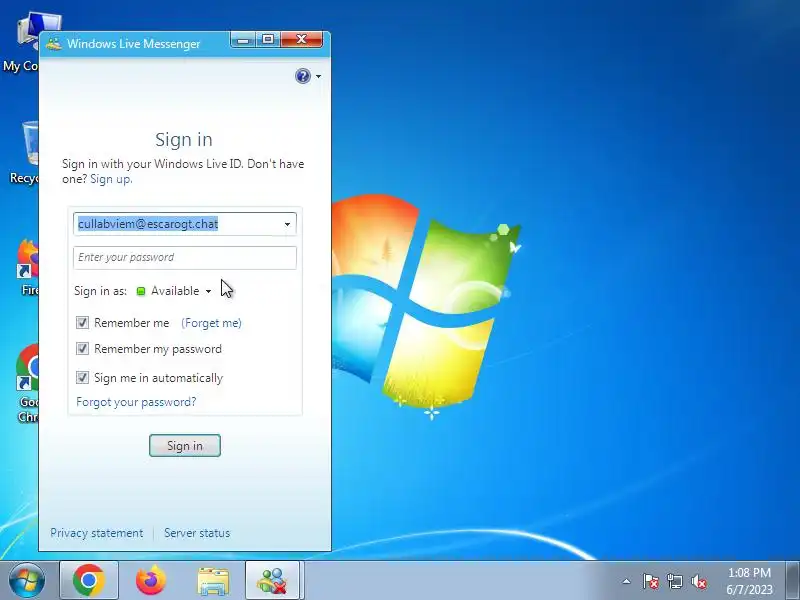This screenshot has width=800, height=600.
Task: Focus the Enter your password field
Action: pos(184,258)
